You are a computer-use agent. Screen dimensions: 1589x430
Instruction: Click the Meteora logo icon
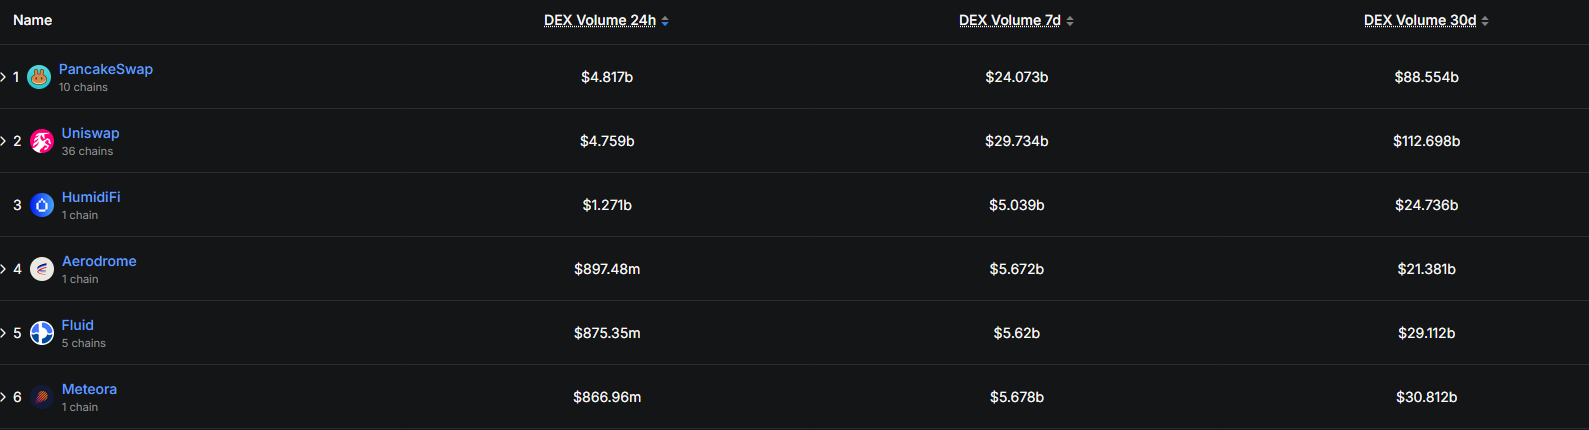[x=42, y=397]
